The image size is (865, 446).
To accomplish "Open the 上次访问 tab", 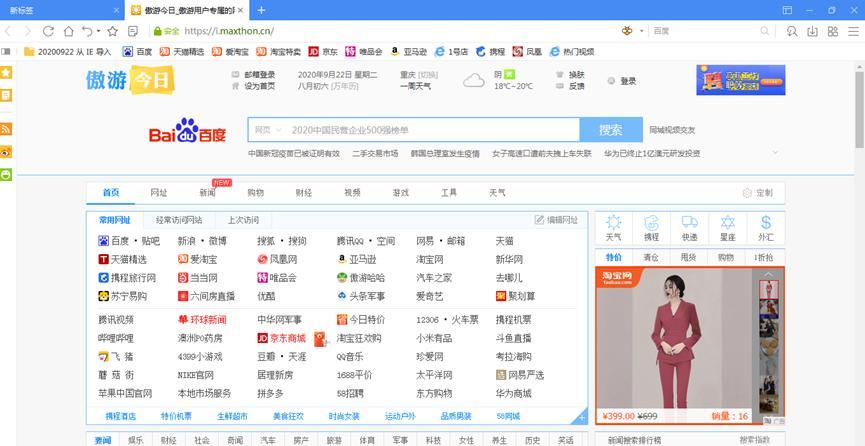I will point(243,220).
